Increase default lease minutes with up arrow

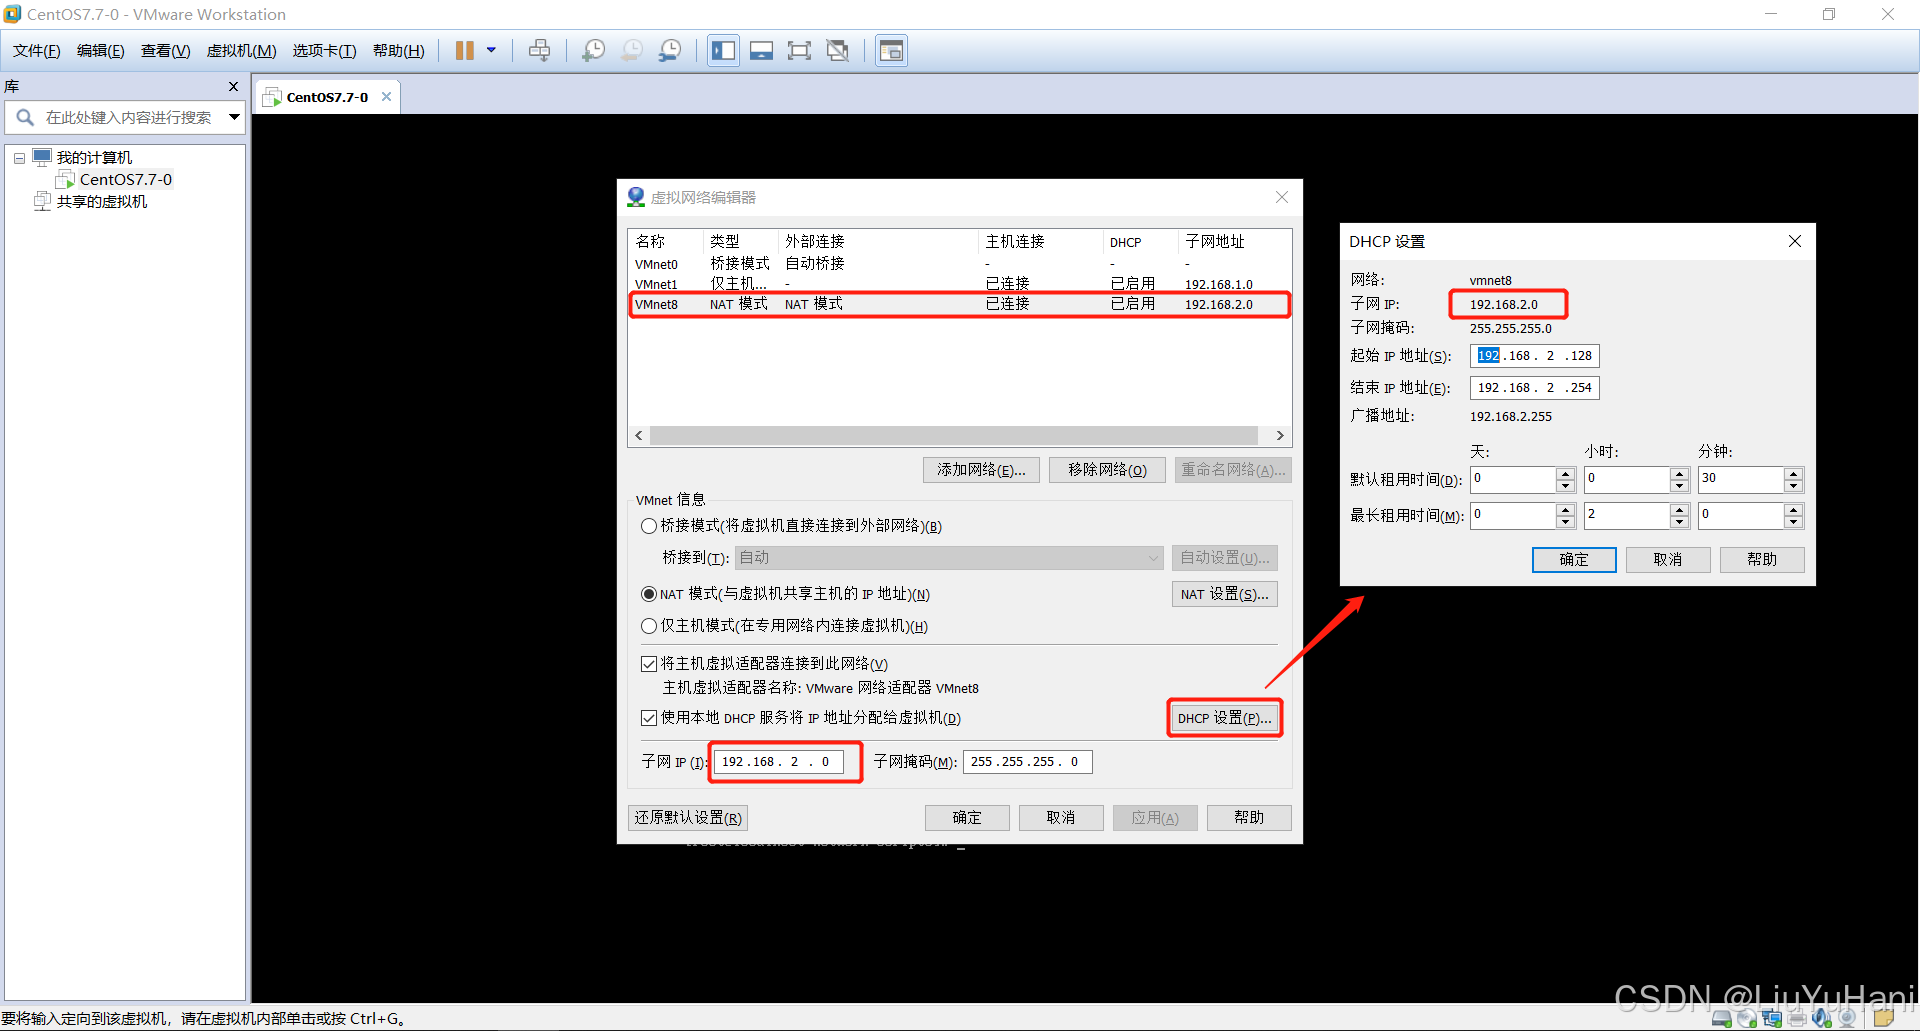1794,474
